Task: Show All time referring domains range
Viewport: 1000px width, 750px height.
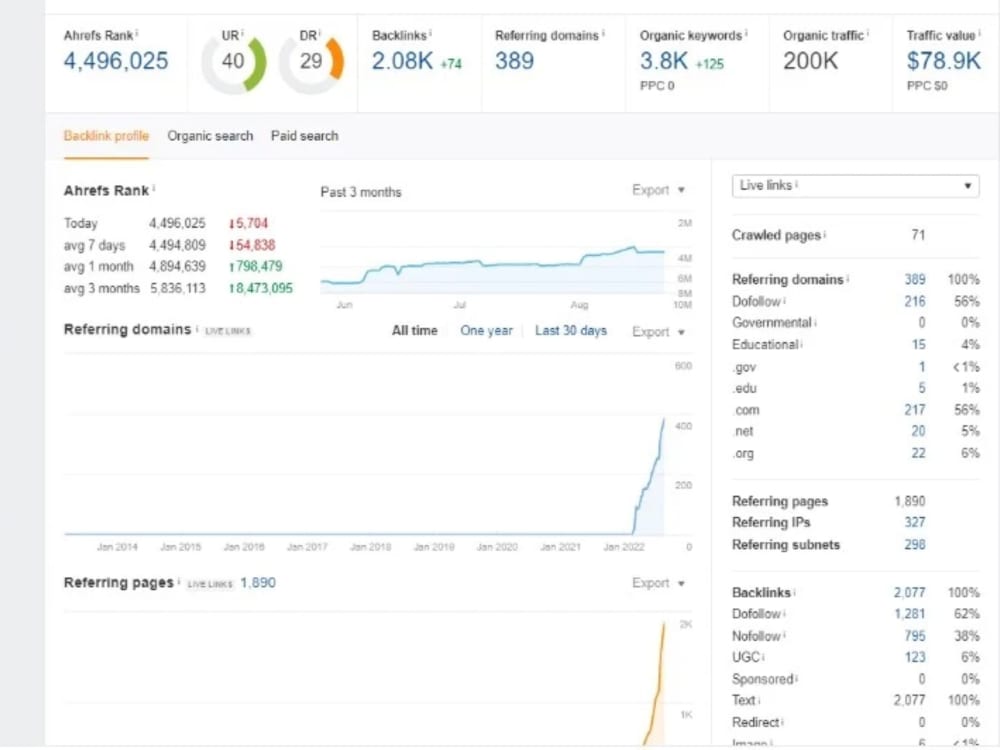Action: [x=415, y=330]
